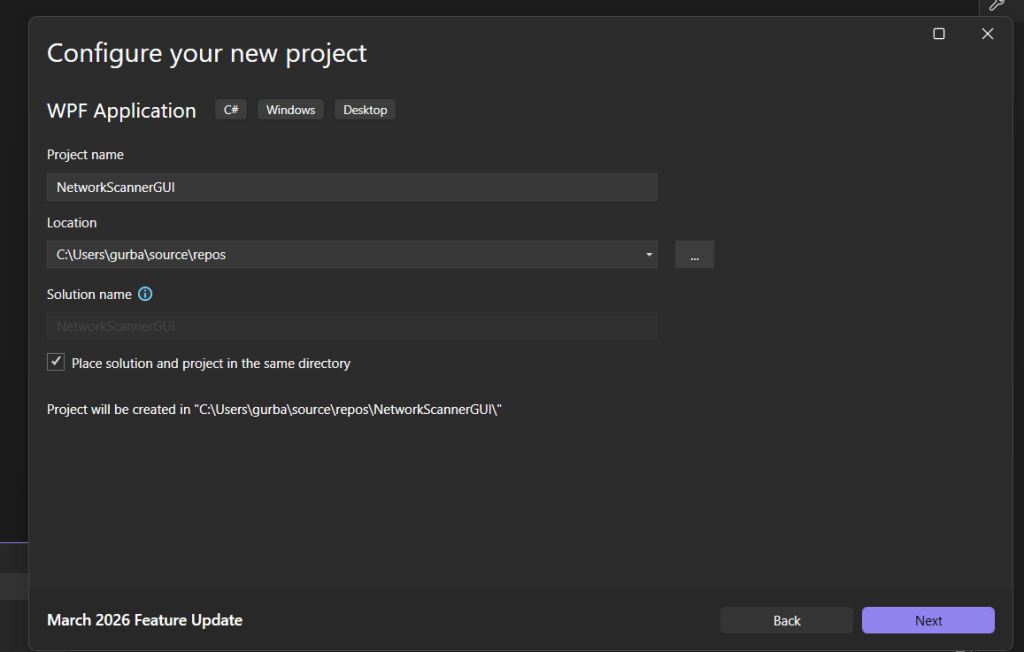Click the WPF Application template title

tap(121, 111)
